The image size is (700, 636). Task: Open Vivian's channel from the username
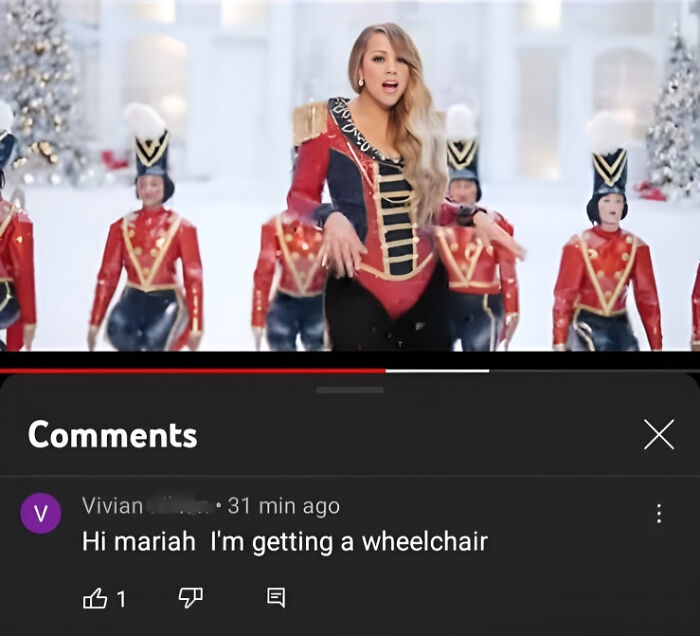[112, 506]
